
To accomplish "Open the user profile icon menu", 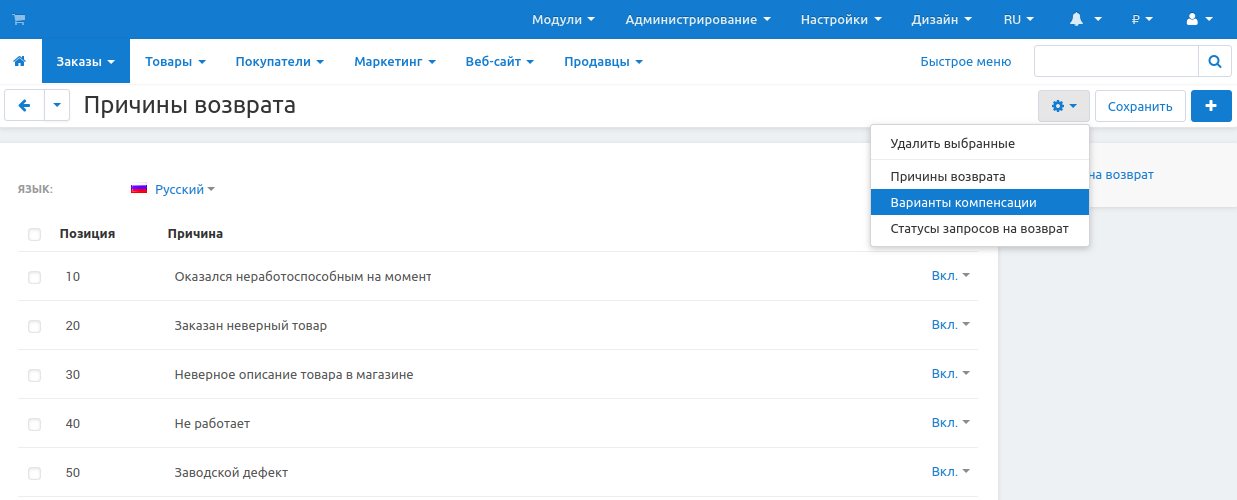I will click(1198, 19).
